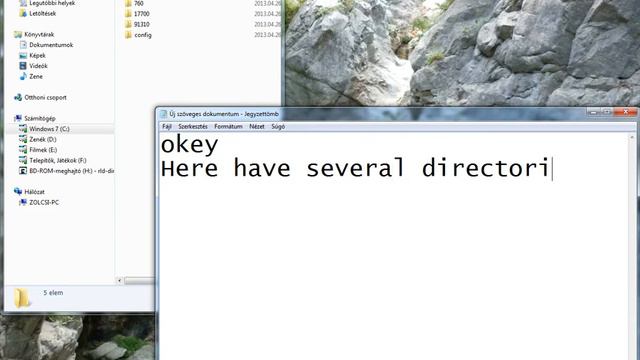The width and height of the screenshot is (640, 360).
Task: Select BD-ROM-meghajtó (H:) drive
Action: pos(71,171)
